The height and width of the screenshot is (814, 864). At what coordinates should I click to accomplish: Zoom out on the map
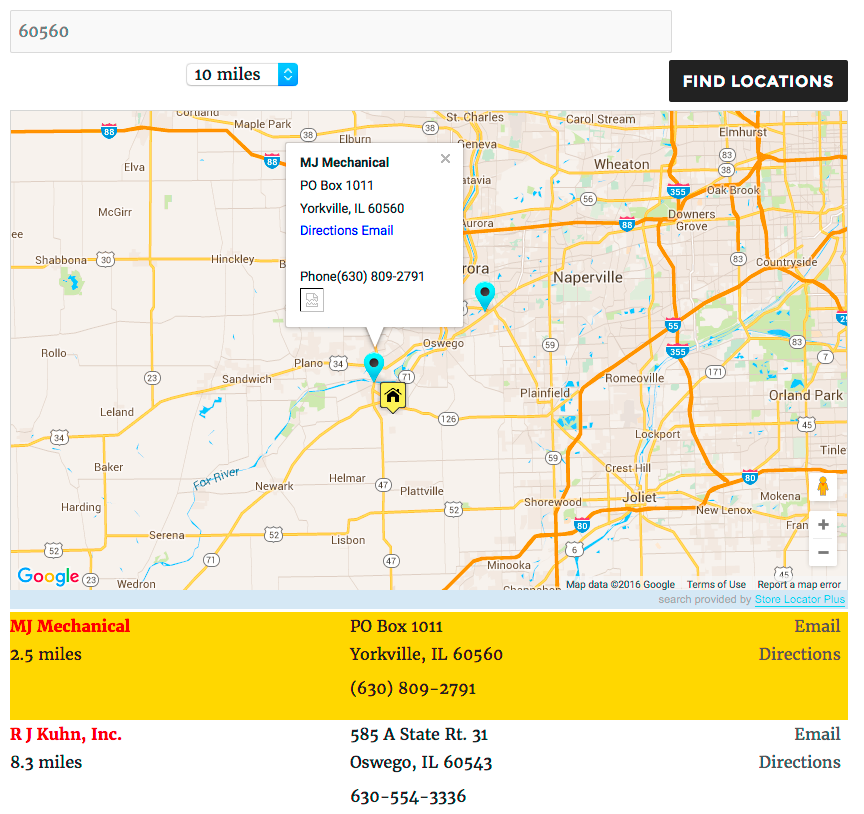pos(823,552)
